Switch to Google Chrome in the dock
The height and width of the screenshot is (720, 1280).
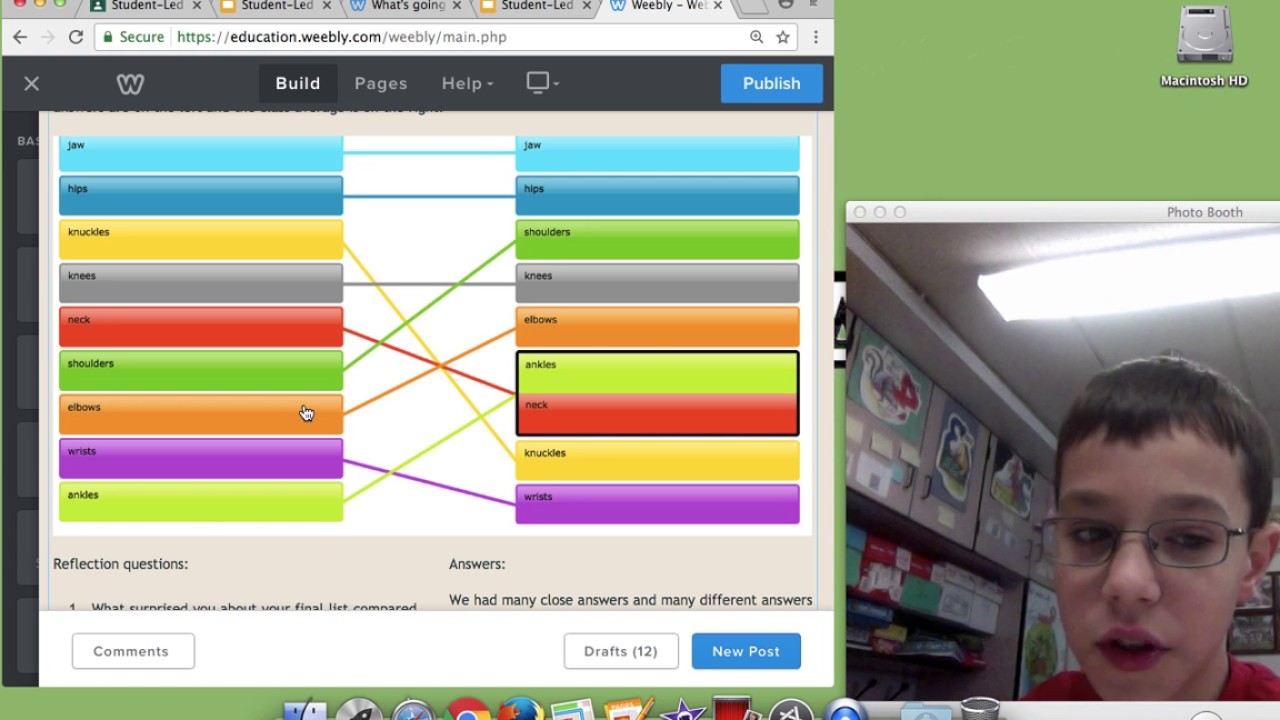(467, 709)
